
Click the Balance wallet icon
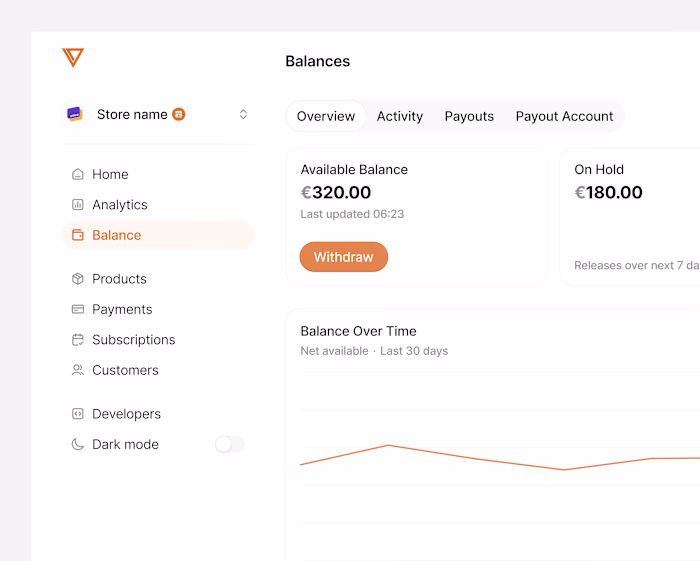click(x=78, y=235)
